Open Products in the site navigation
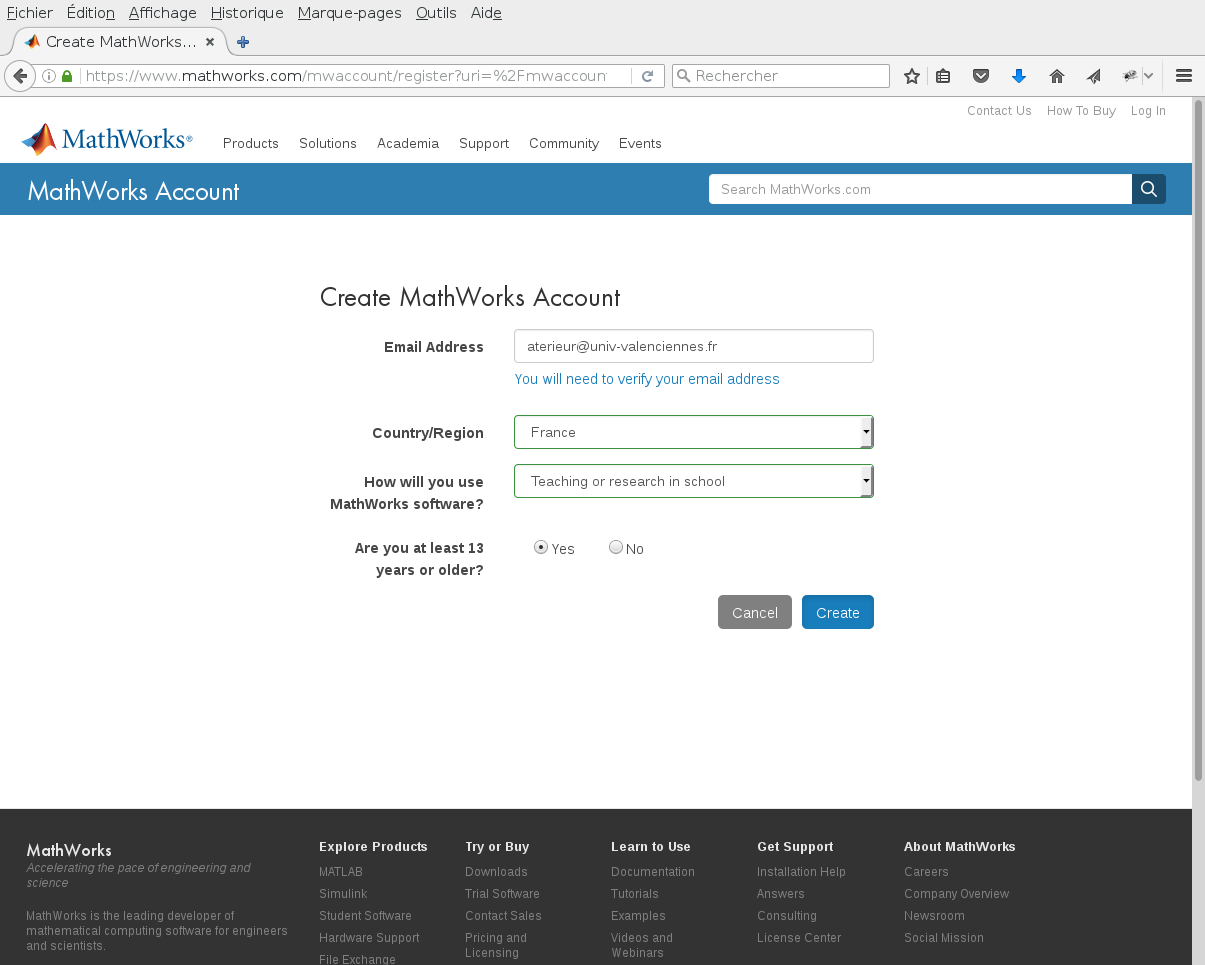This screenshot has width=1205, height=965. [251, 143]
